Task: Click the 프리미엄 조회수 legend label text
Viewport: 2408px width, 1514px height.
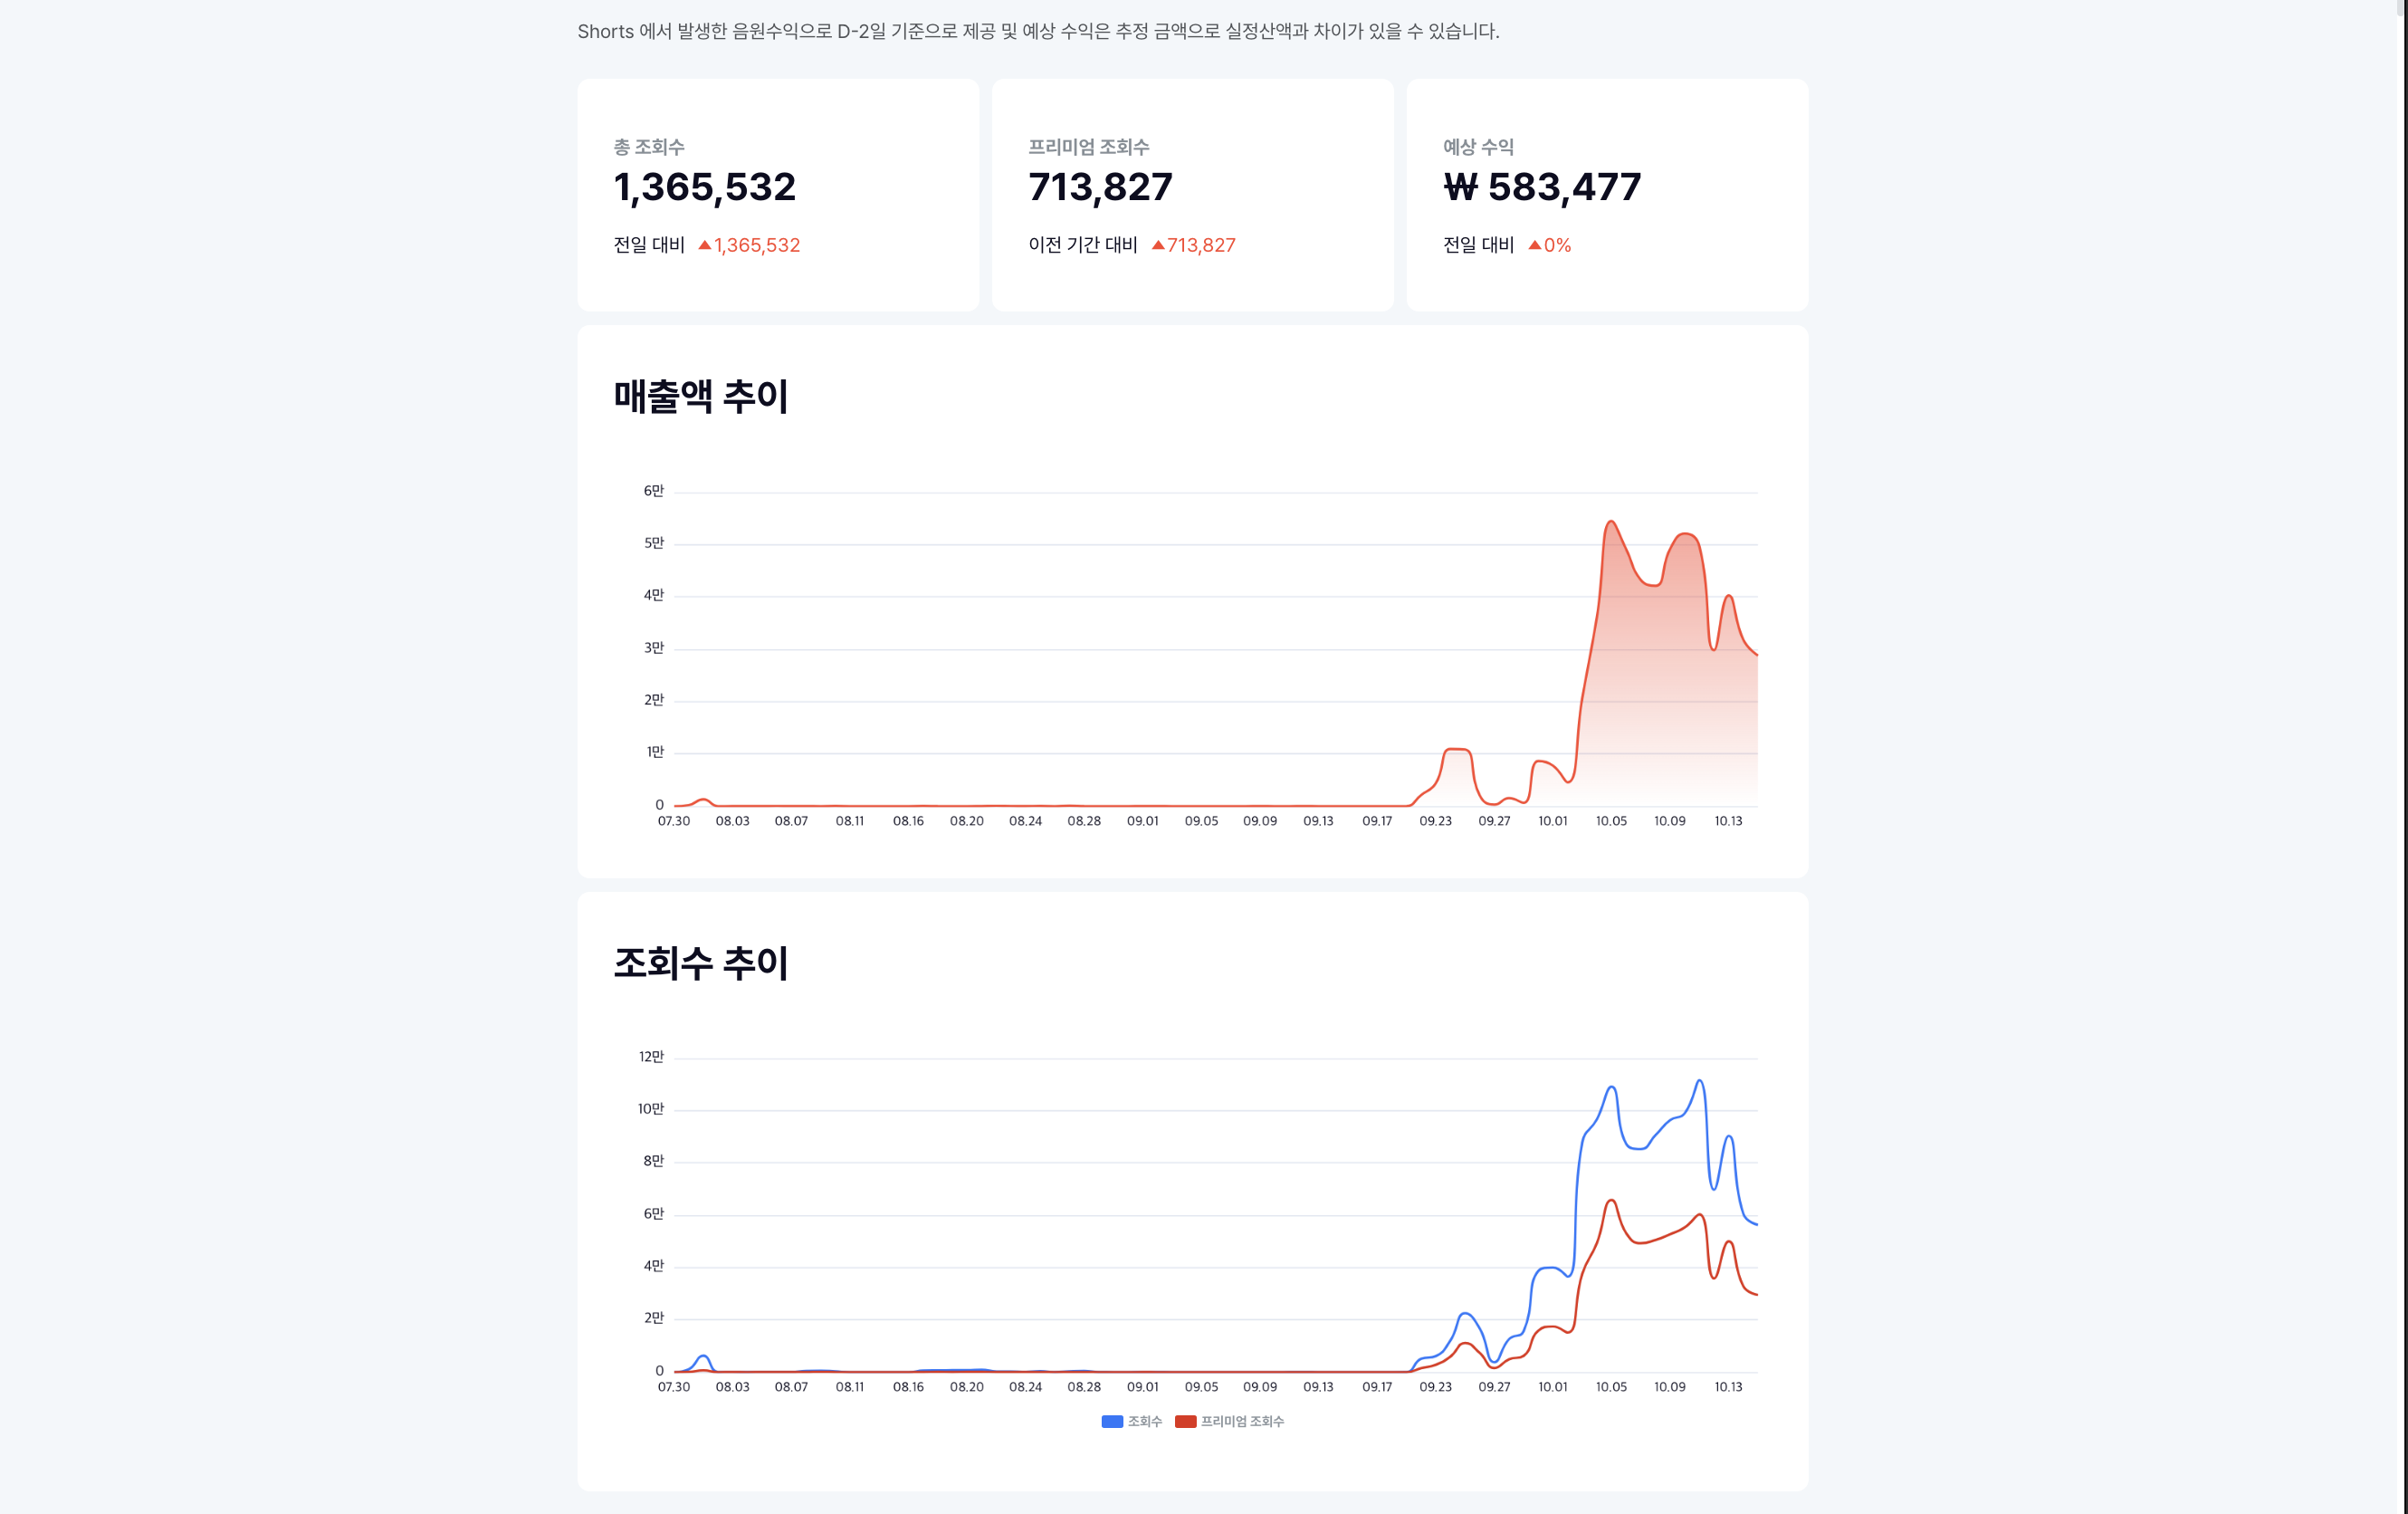Action: [1242, 1421]
